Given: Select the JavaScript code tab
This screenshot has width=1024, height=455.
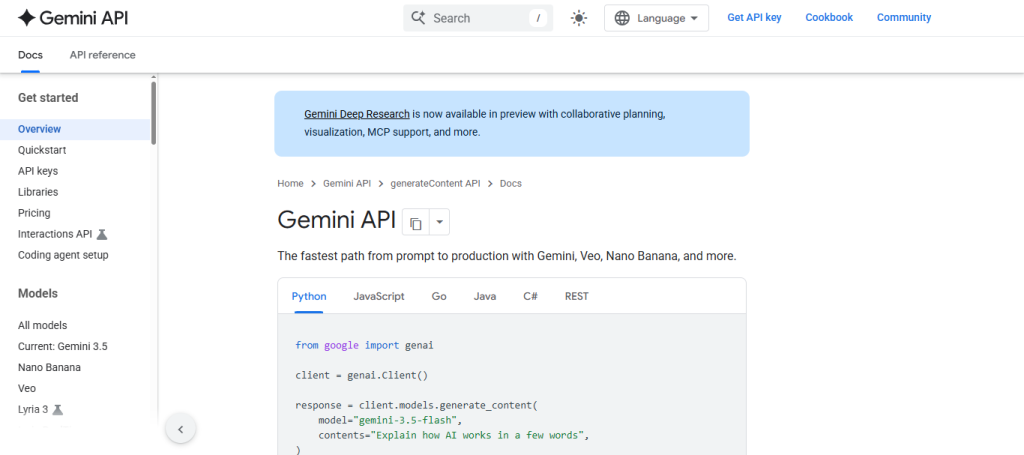Looking at the screenshot, I should [x=379, y=296].
